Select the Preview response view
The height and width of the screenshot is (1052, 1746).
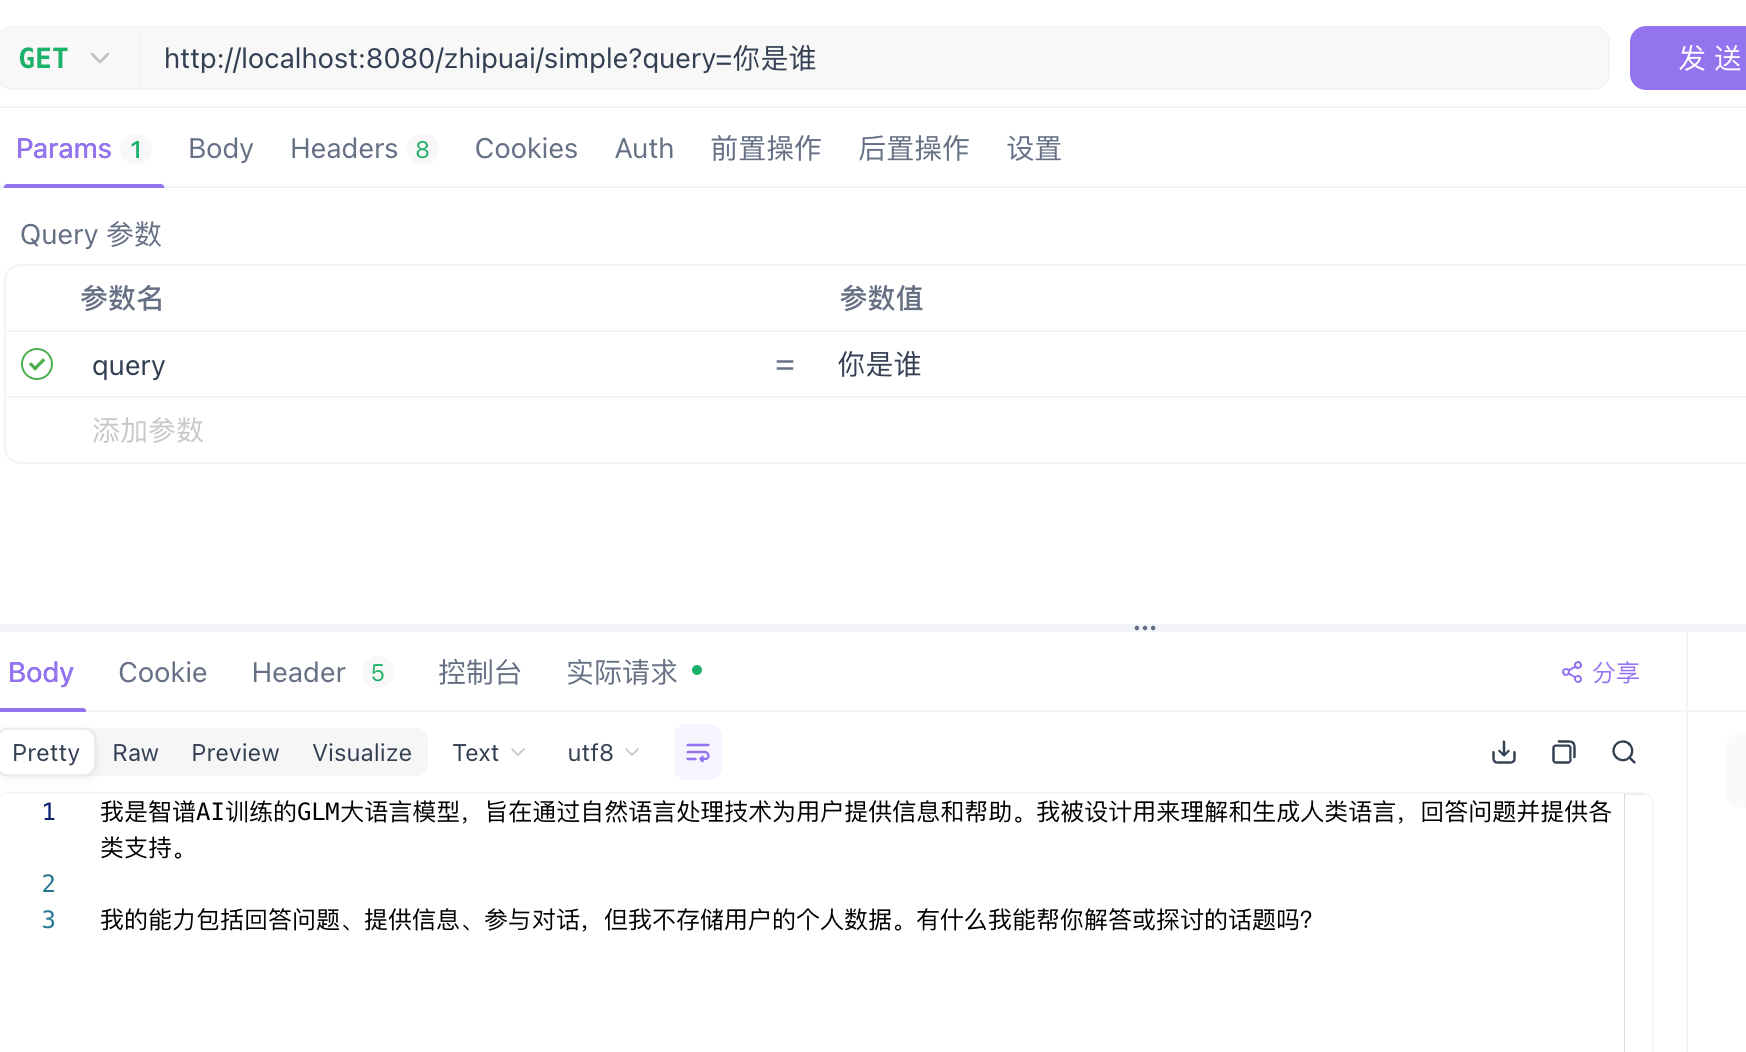235,753
